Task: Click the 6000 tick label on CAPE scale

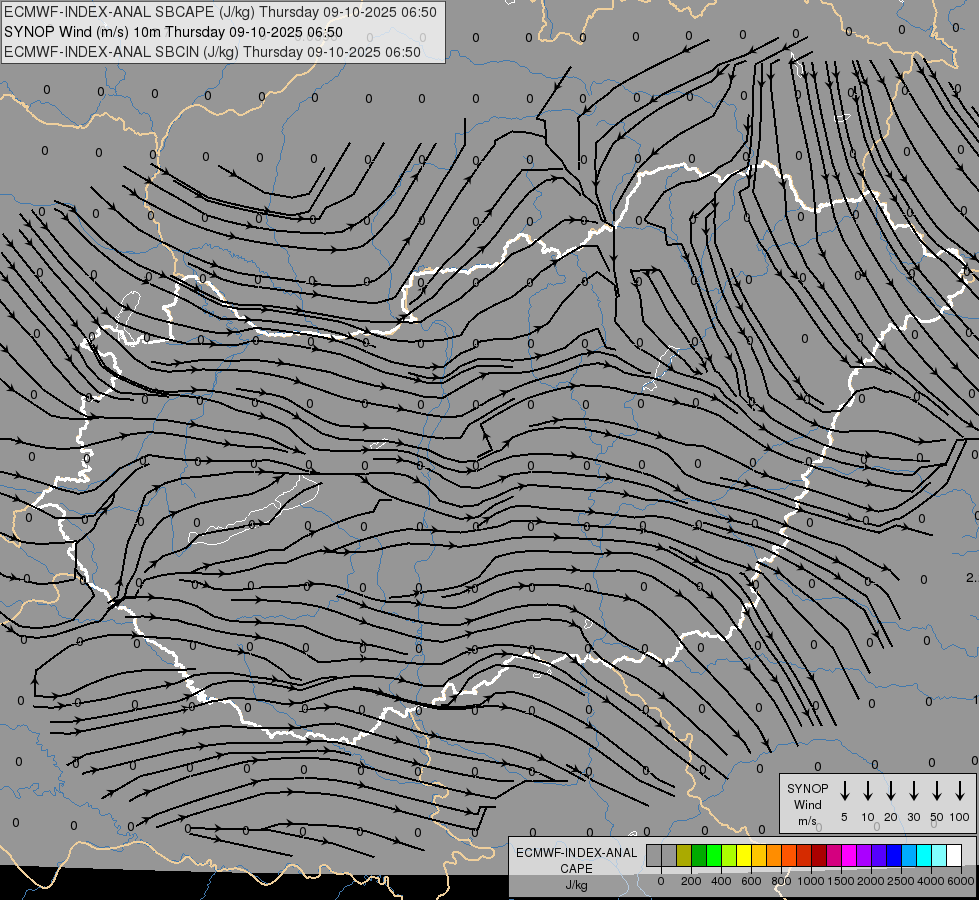Action: (x=960, y=881)
